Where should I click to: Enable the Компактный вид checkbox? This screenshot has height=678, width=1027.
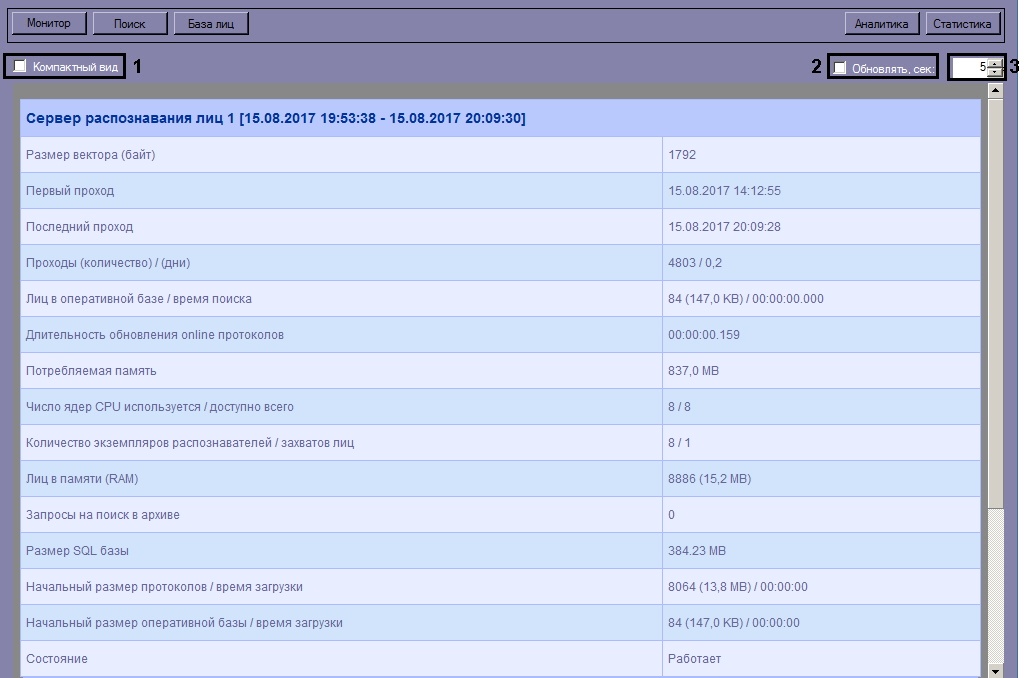pyautogui.click(x=20, y=67)
